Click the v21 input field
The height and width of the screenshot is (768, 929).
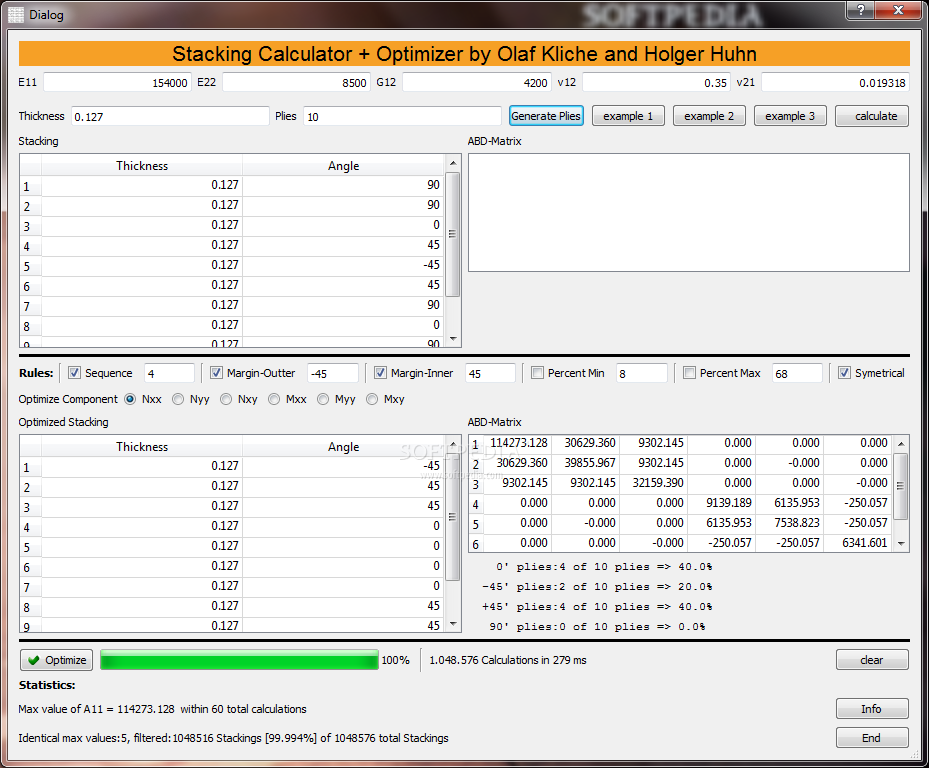[x=835, y=82]
